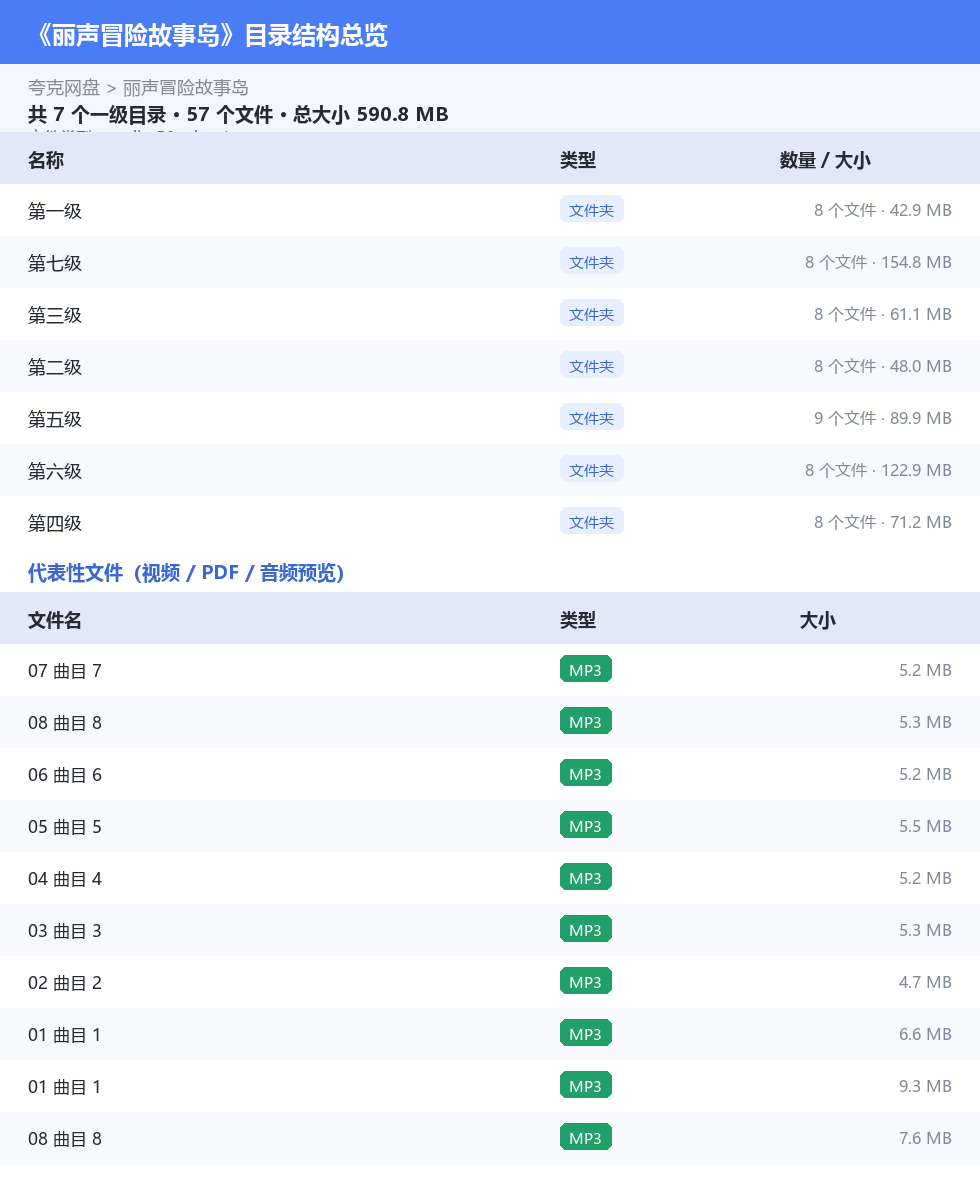Open the 第五级 folder row

(490, 418)
